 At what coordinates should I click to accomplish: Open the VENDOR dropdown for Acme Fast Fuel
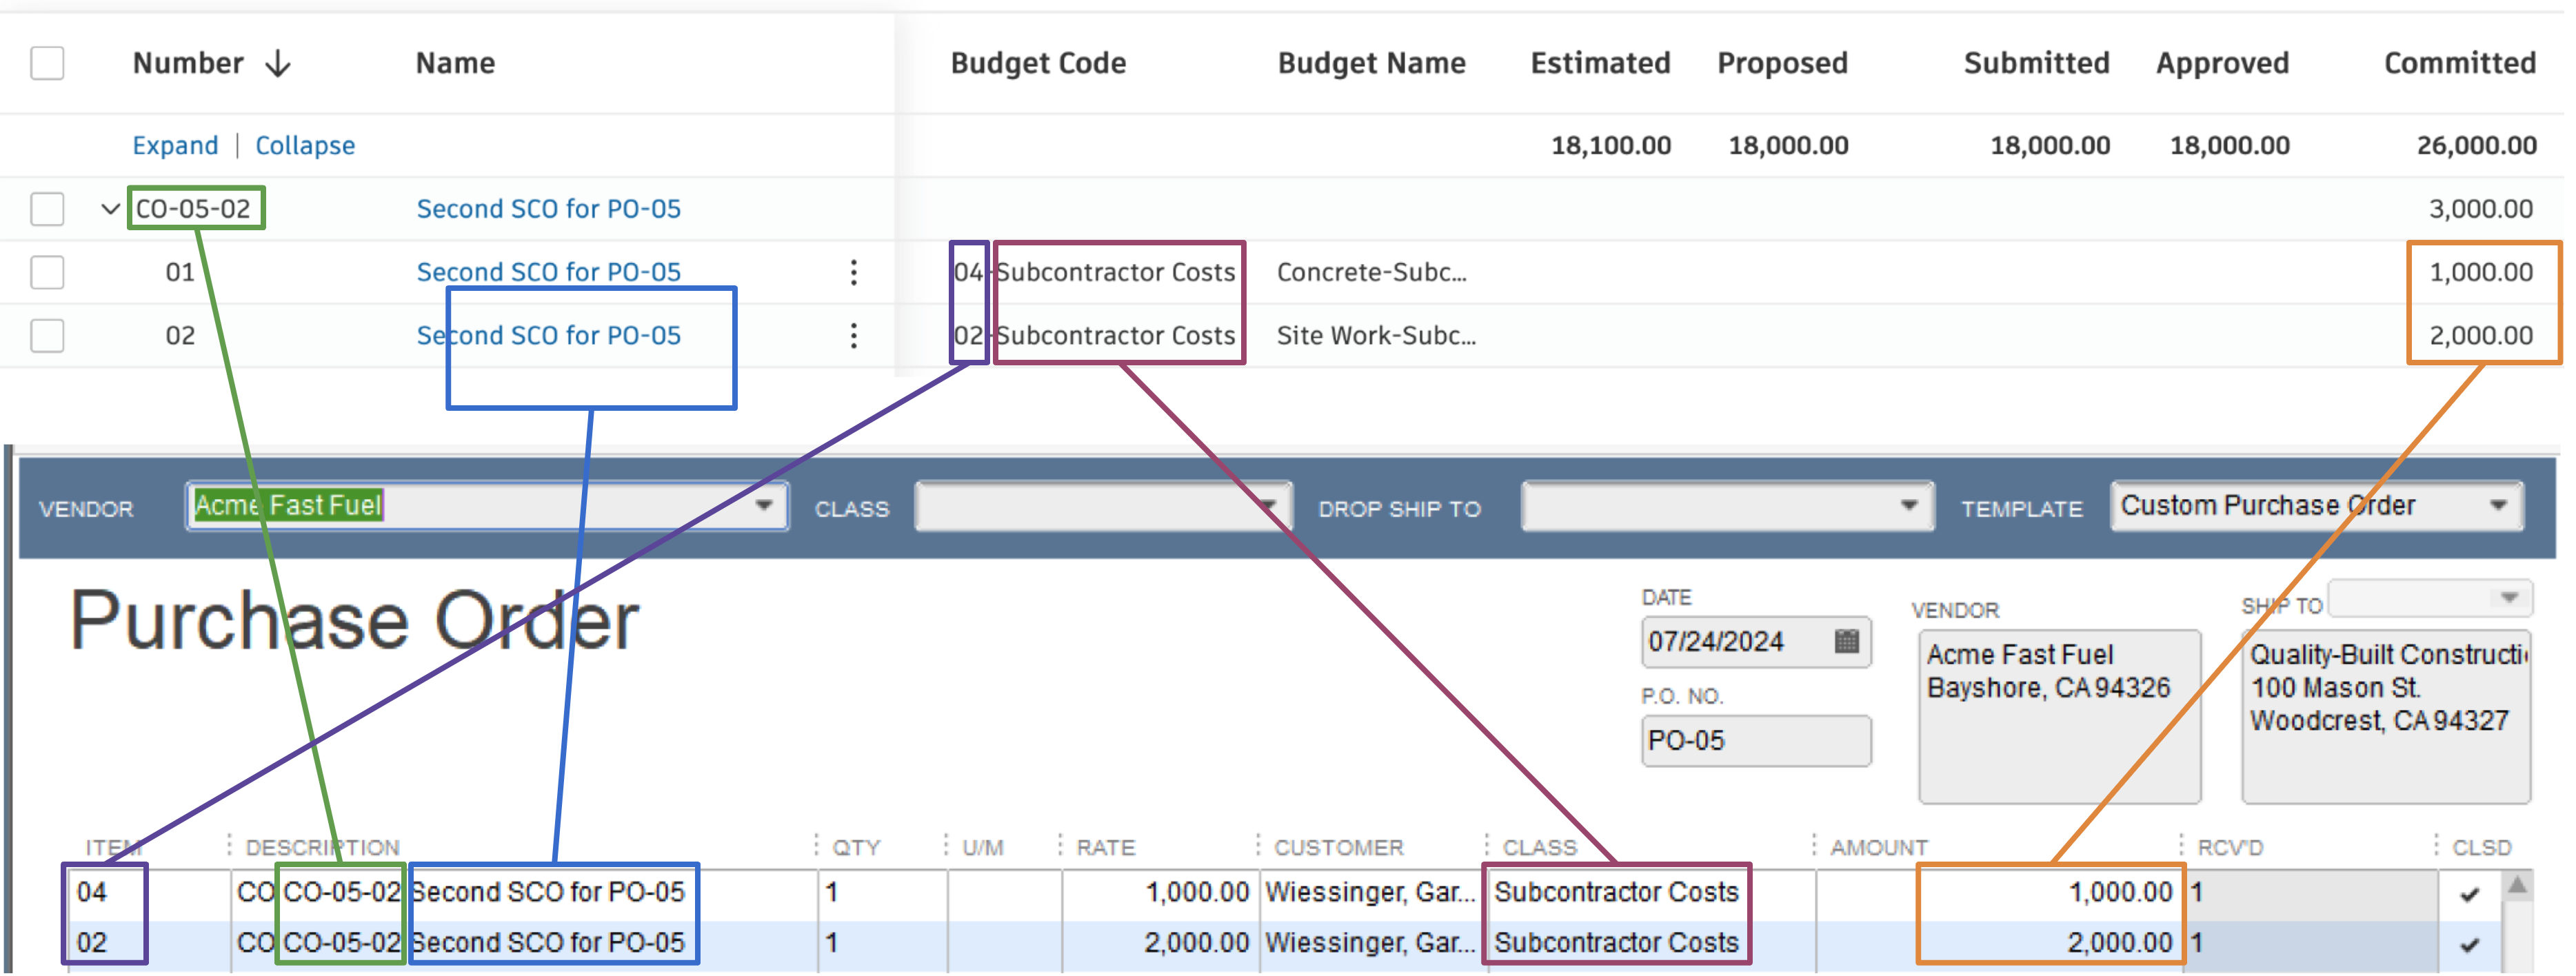tap(761, 506)
